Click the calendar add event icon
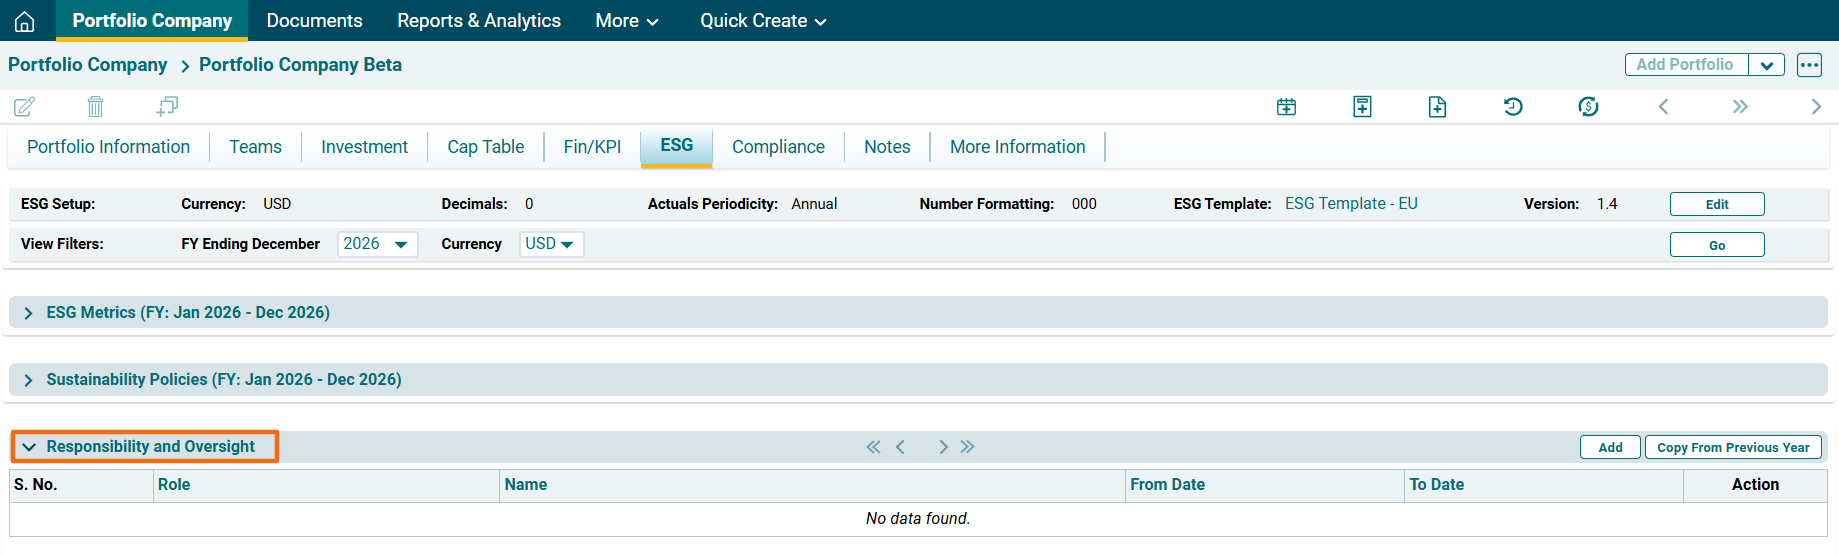Viewport: 1839px width, 555px height. pos(1287,107)
